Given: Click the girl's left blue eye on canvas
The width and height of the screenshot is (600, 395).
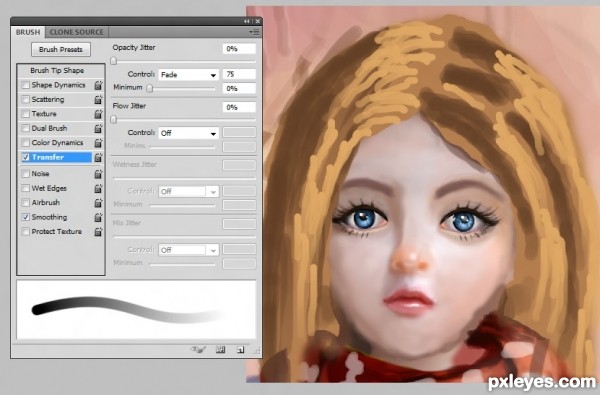Looking at the screenshot, I should pyautogui.click(x=363, y=219).
